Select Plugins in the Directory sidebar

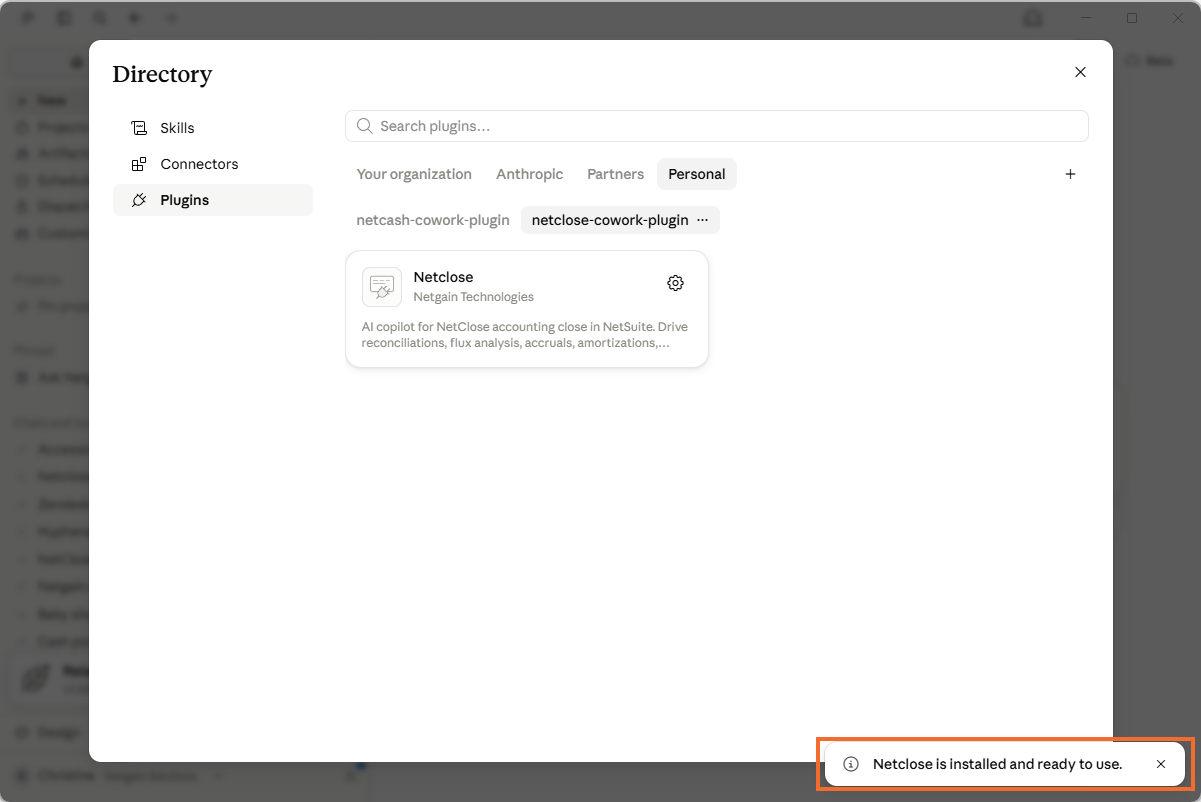212,200
